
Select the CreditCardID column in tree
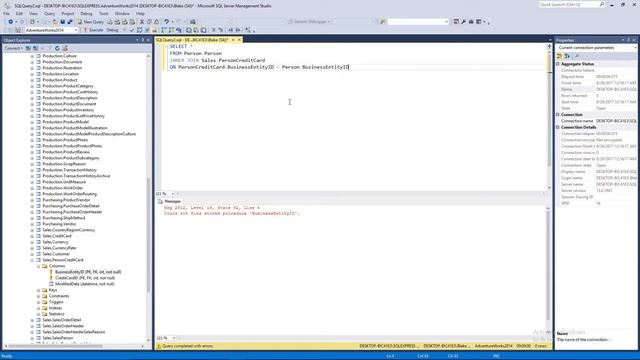point(85,278)
